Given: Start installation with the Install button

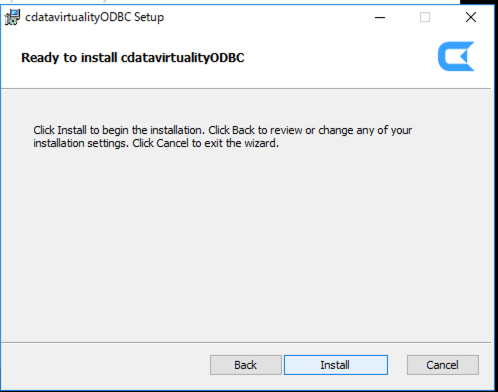Looking at the screenshot, I should pyautogui.click(x=336, y=365).
